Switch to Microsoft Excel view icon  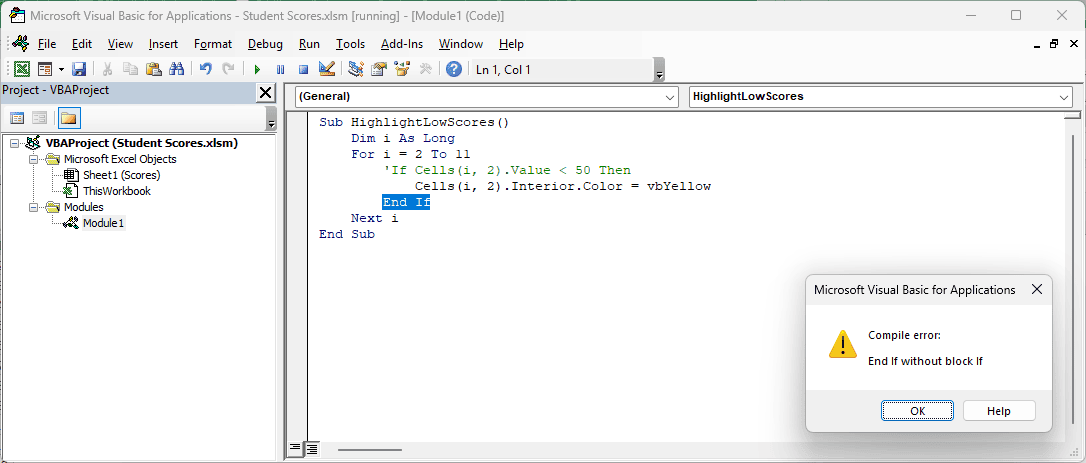[22, 69]
